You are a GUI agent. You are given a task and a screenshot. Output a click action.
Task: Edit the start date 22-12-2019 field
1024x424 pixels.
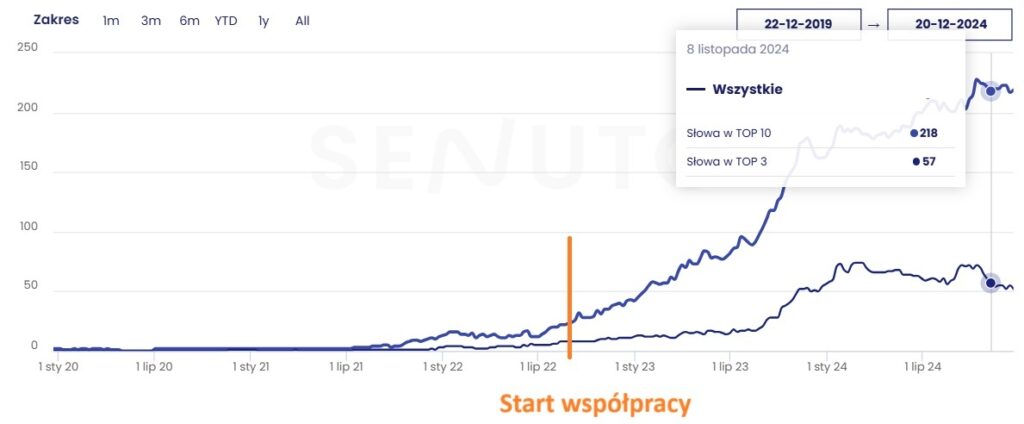pyautogui.click(x=798, y=24)
